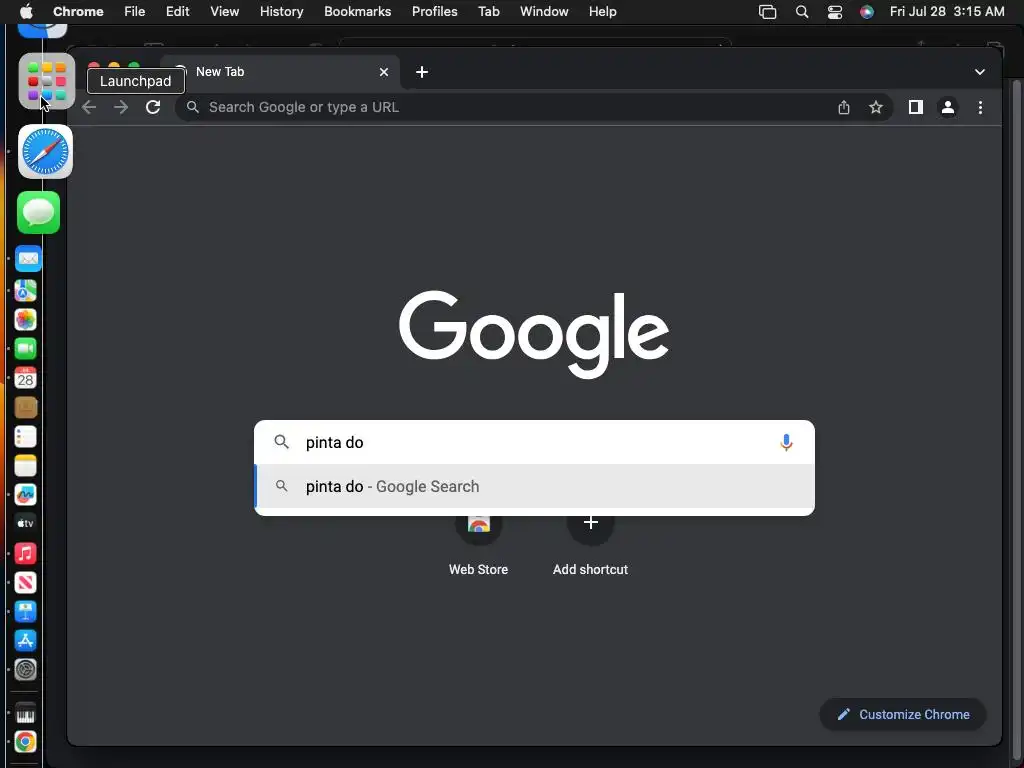Open a new tab with the plus button
Viewport: 1024px width, 768px height.
point(422,72)
